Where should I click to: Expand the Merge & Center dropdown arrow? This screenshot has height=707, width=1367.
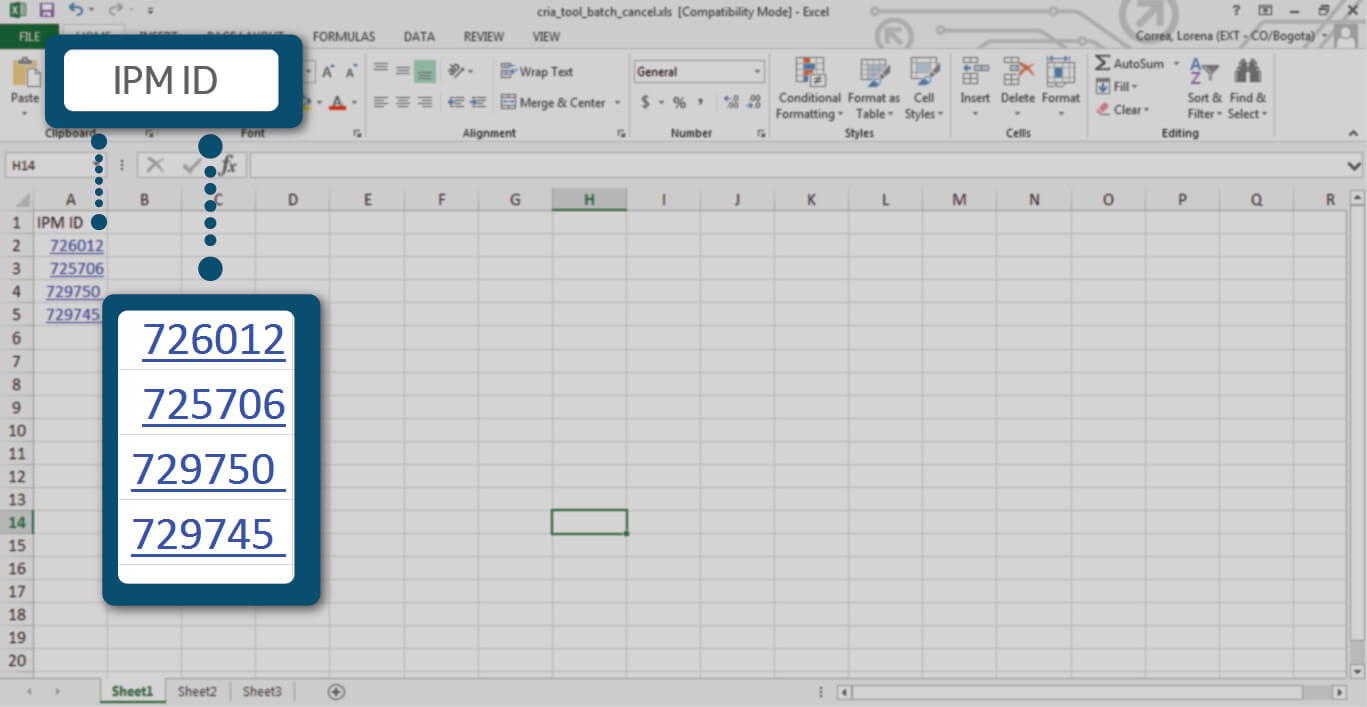coord(617,103)
